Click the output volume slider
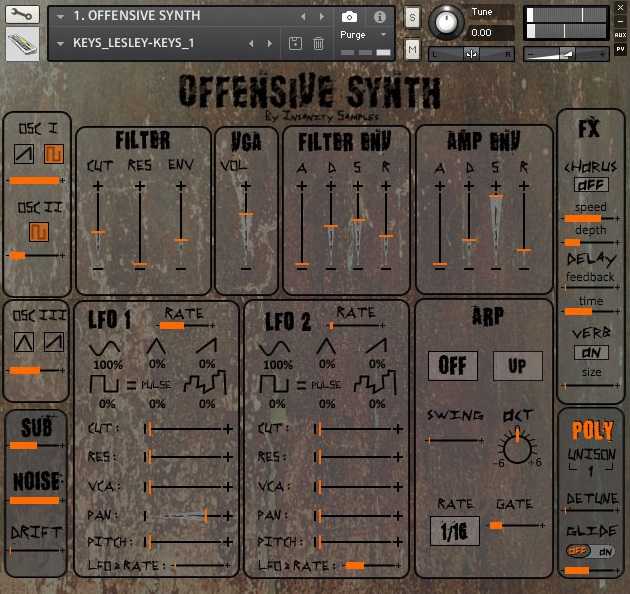 pyautogui.click(x=566, y=54)
